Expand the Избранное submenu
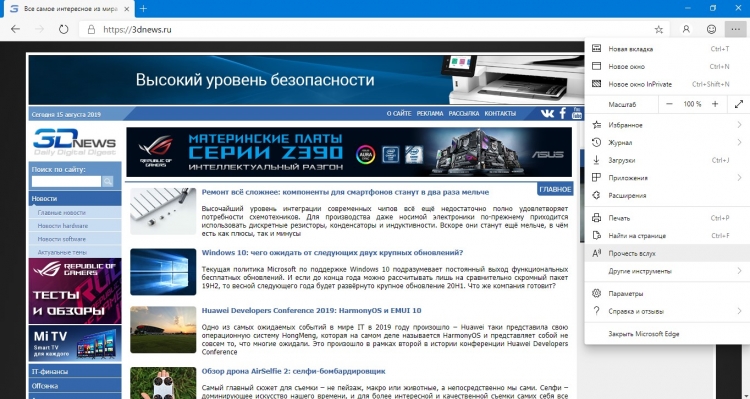 click(x=667, y=125)
